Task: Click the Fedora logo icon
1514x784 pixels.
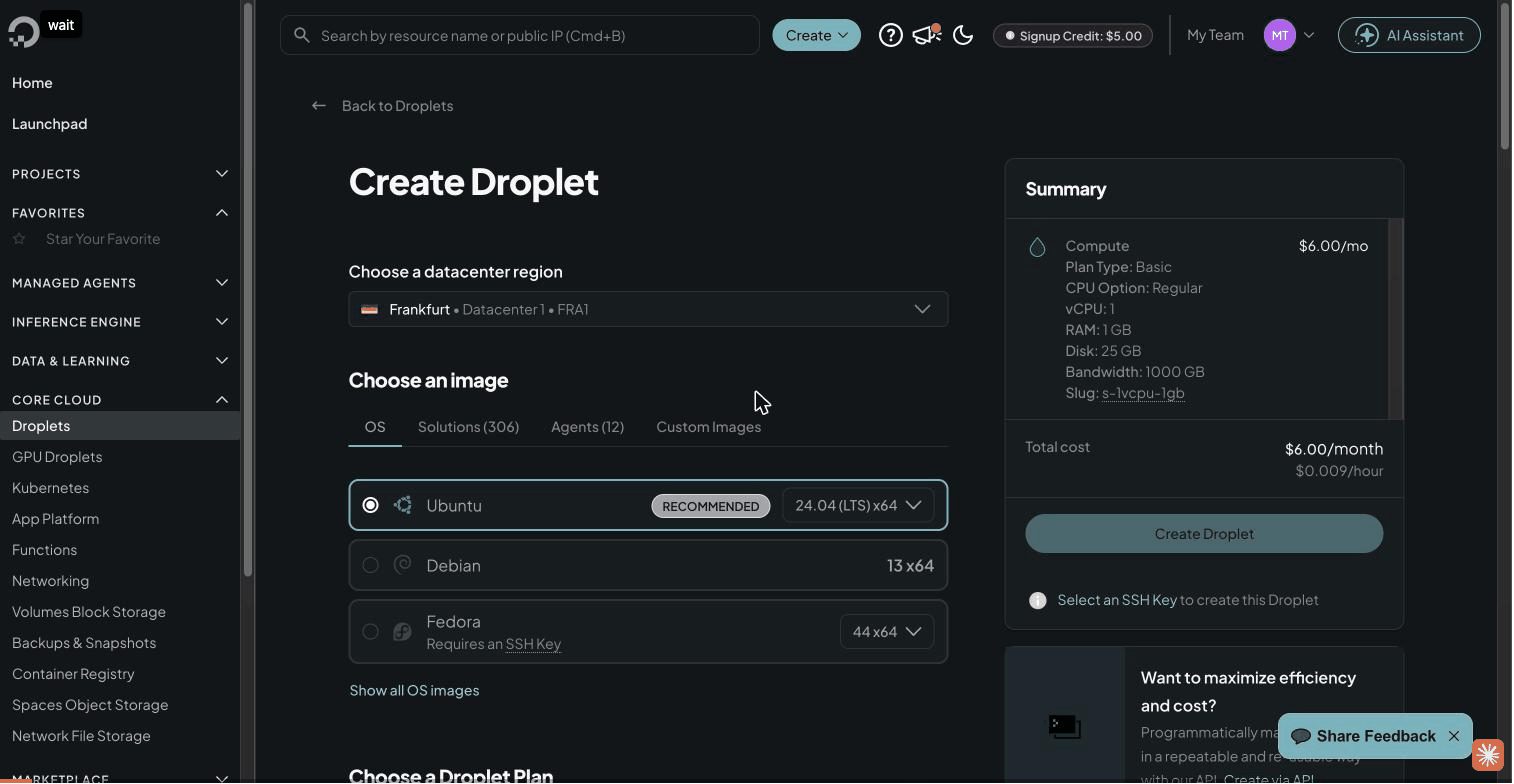Action: 402,632
